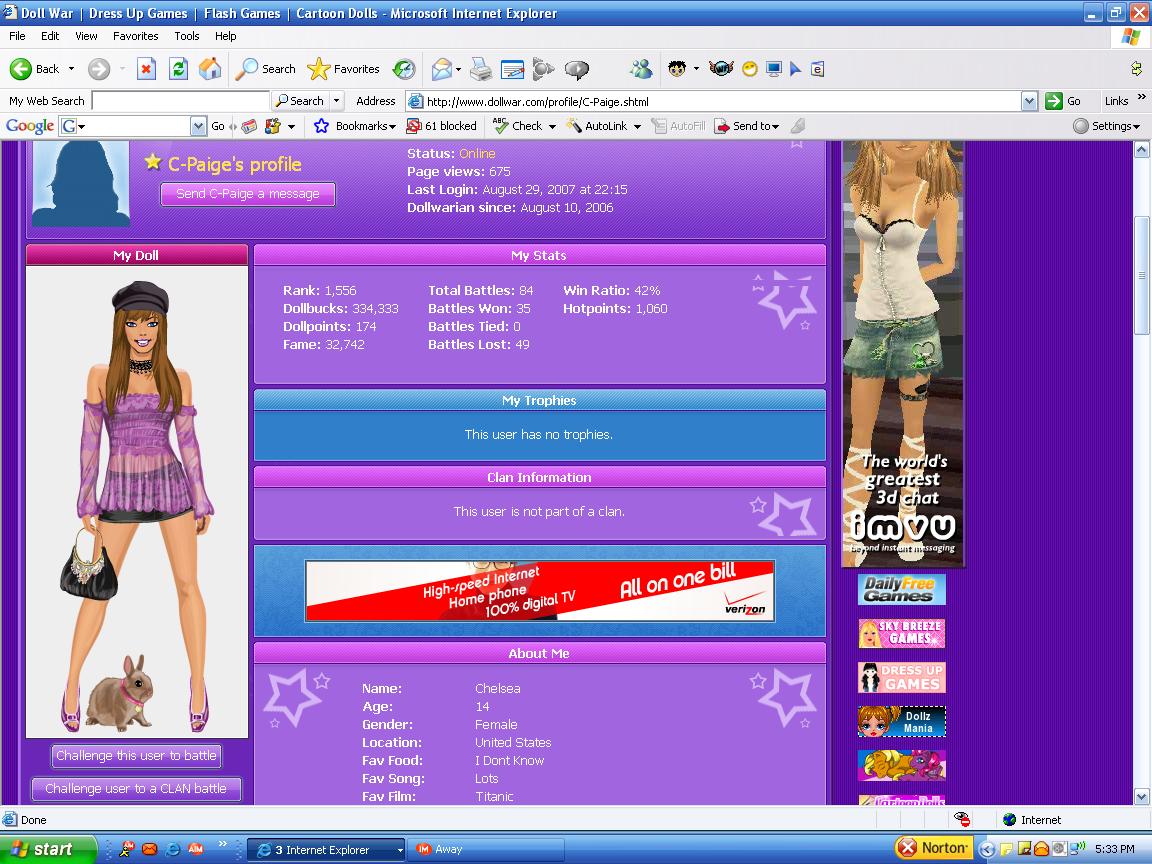1152x864 pixels.
Task: Stop loading with the red X icon
Action: [x=146, y=69]
